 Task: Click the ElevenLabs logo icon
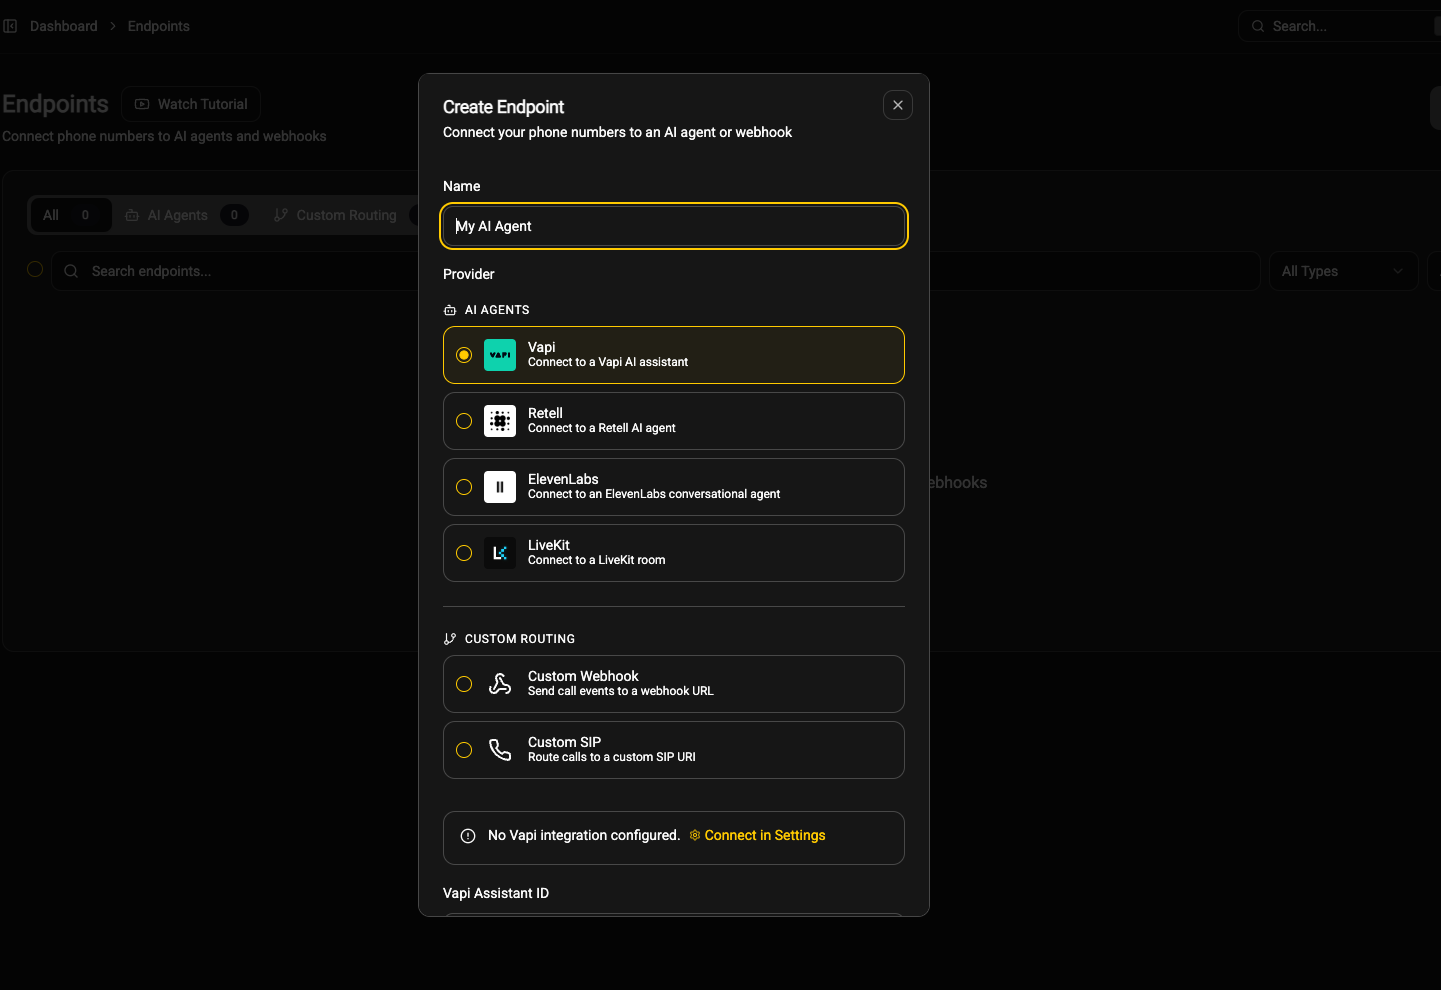pos(500,487)
